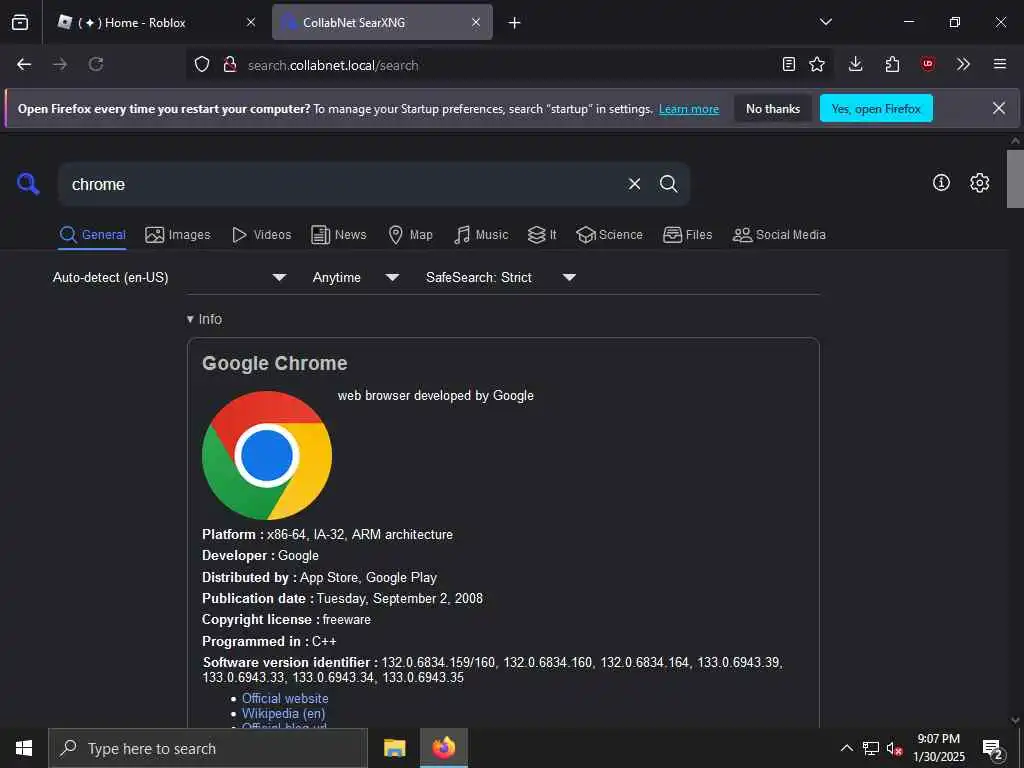1024x768 pixels.
Task: Open the extensions puzzle icon
Action: point(892,64)
